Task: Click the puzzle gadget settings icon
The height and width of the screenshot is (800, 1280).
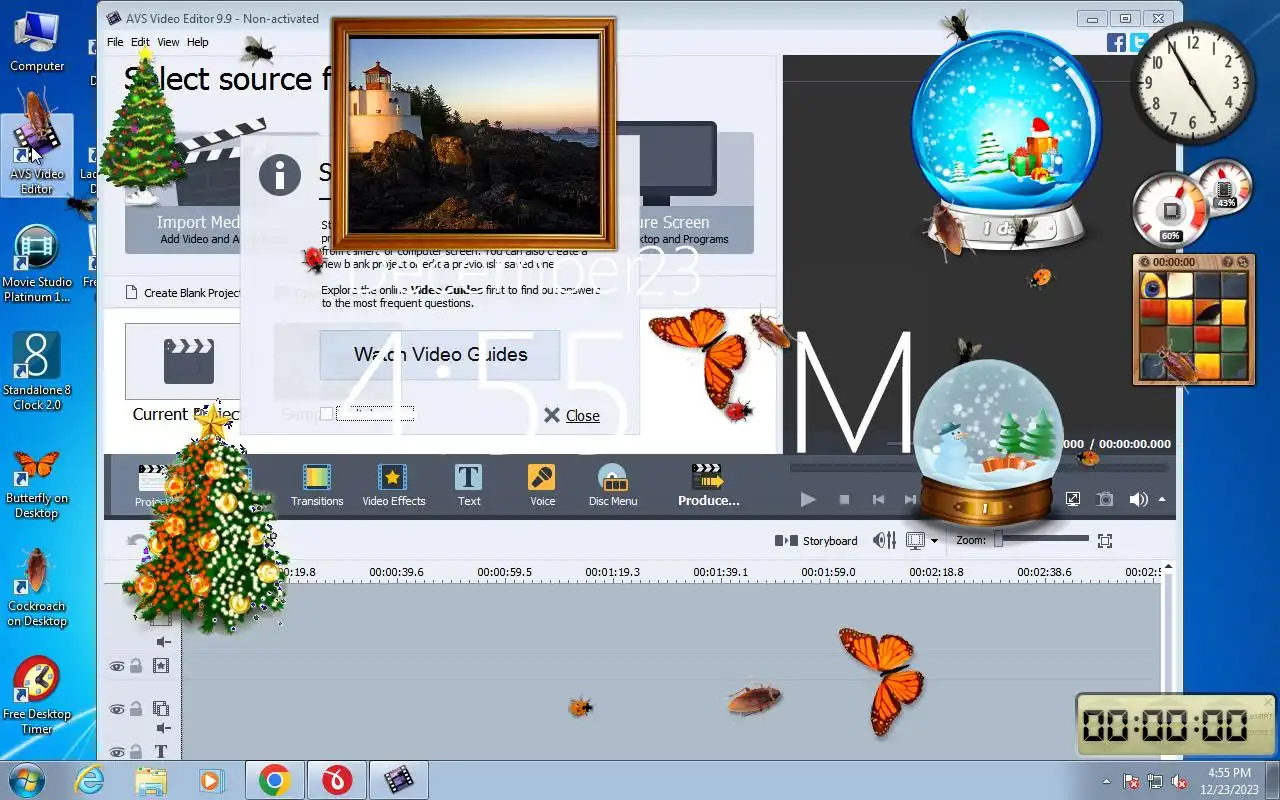Action: tap(1242, 261)
